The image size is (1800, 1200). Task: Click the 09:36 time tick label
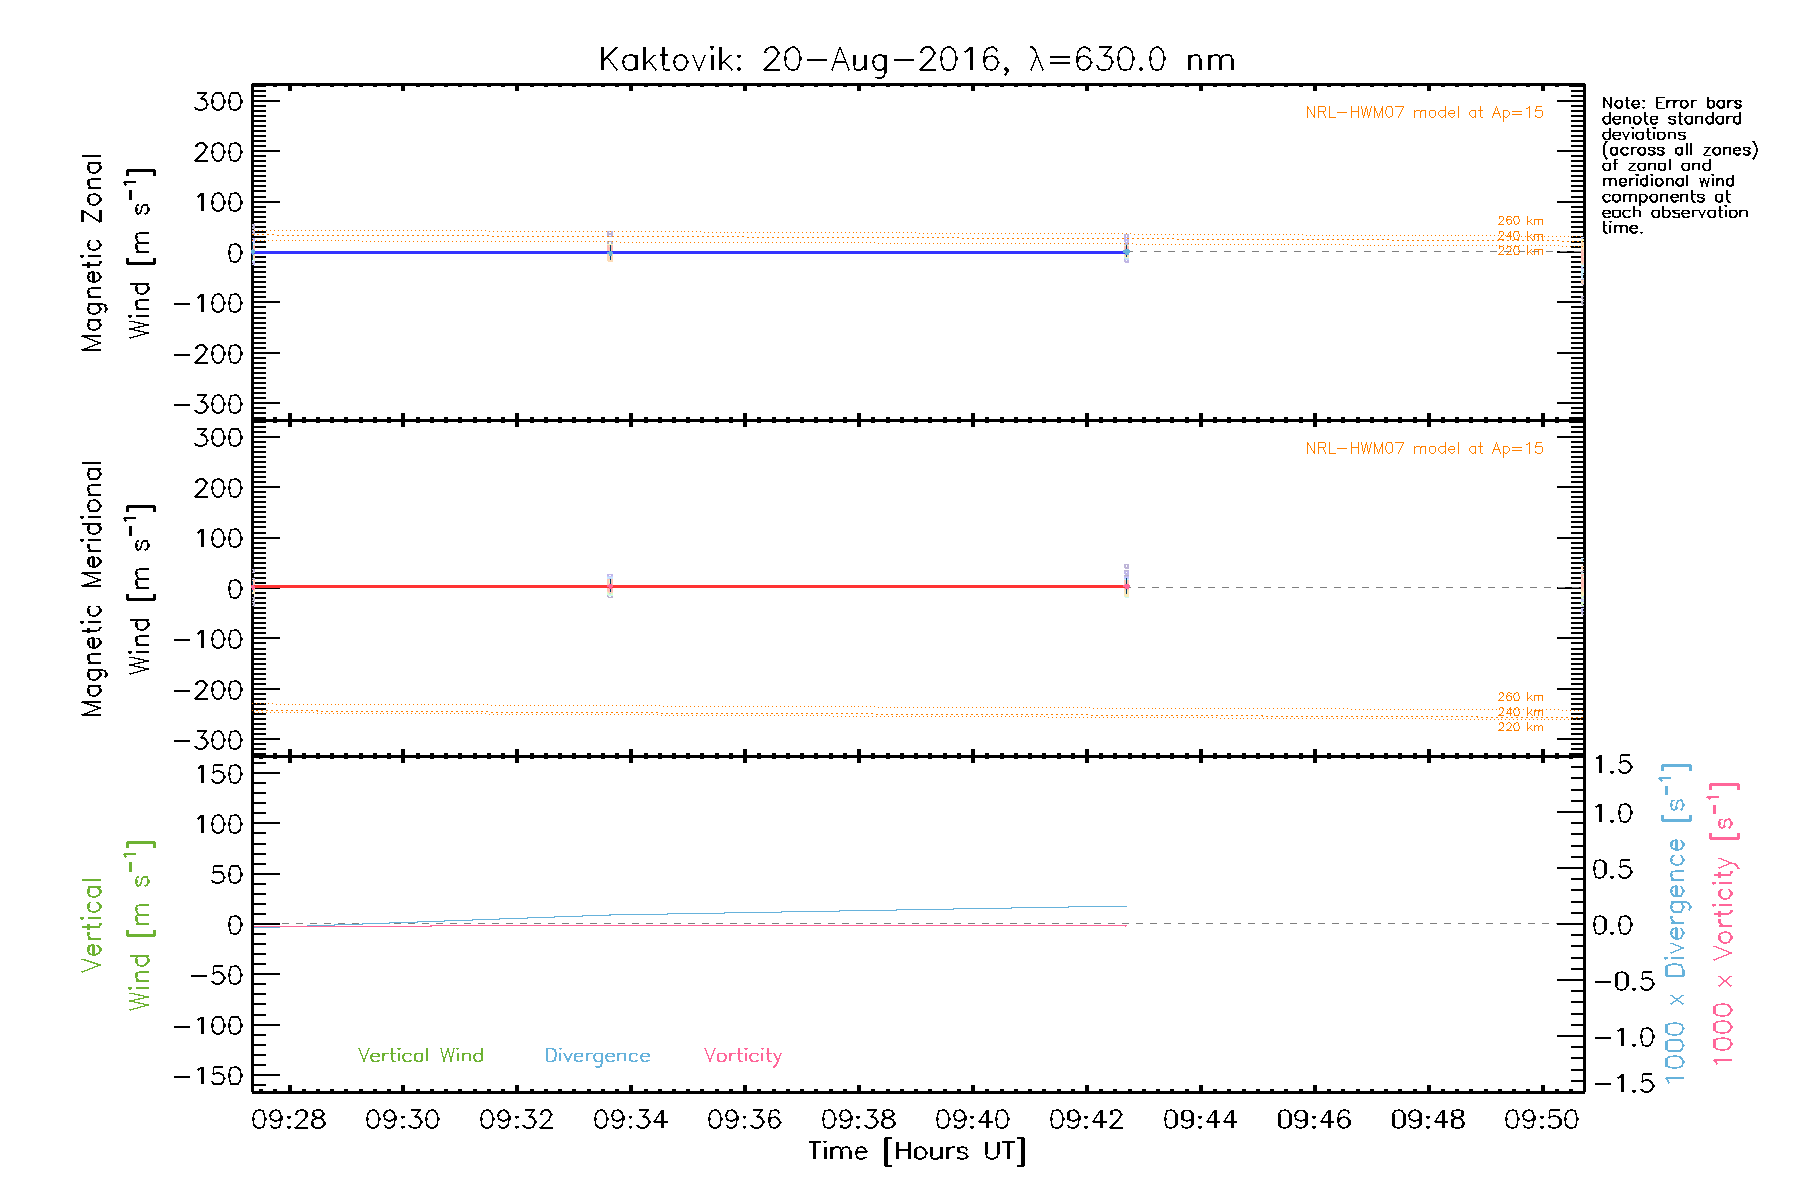click(745, 1119)
